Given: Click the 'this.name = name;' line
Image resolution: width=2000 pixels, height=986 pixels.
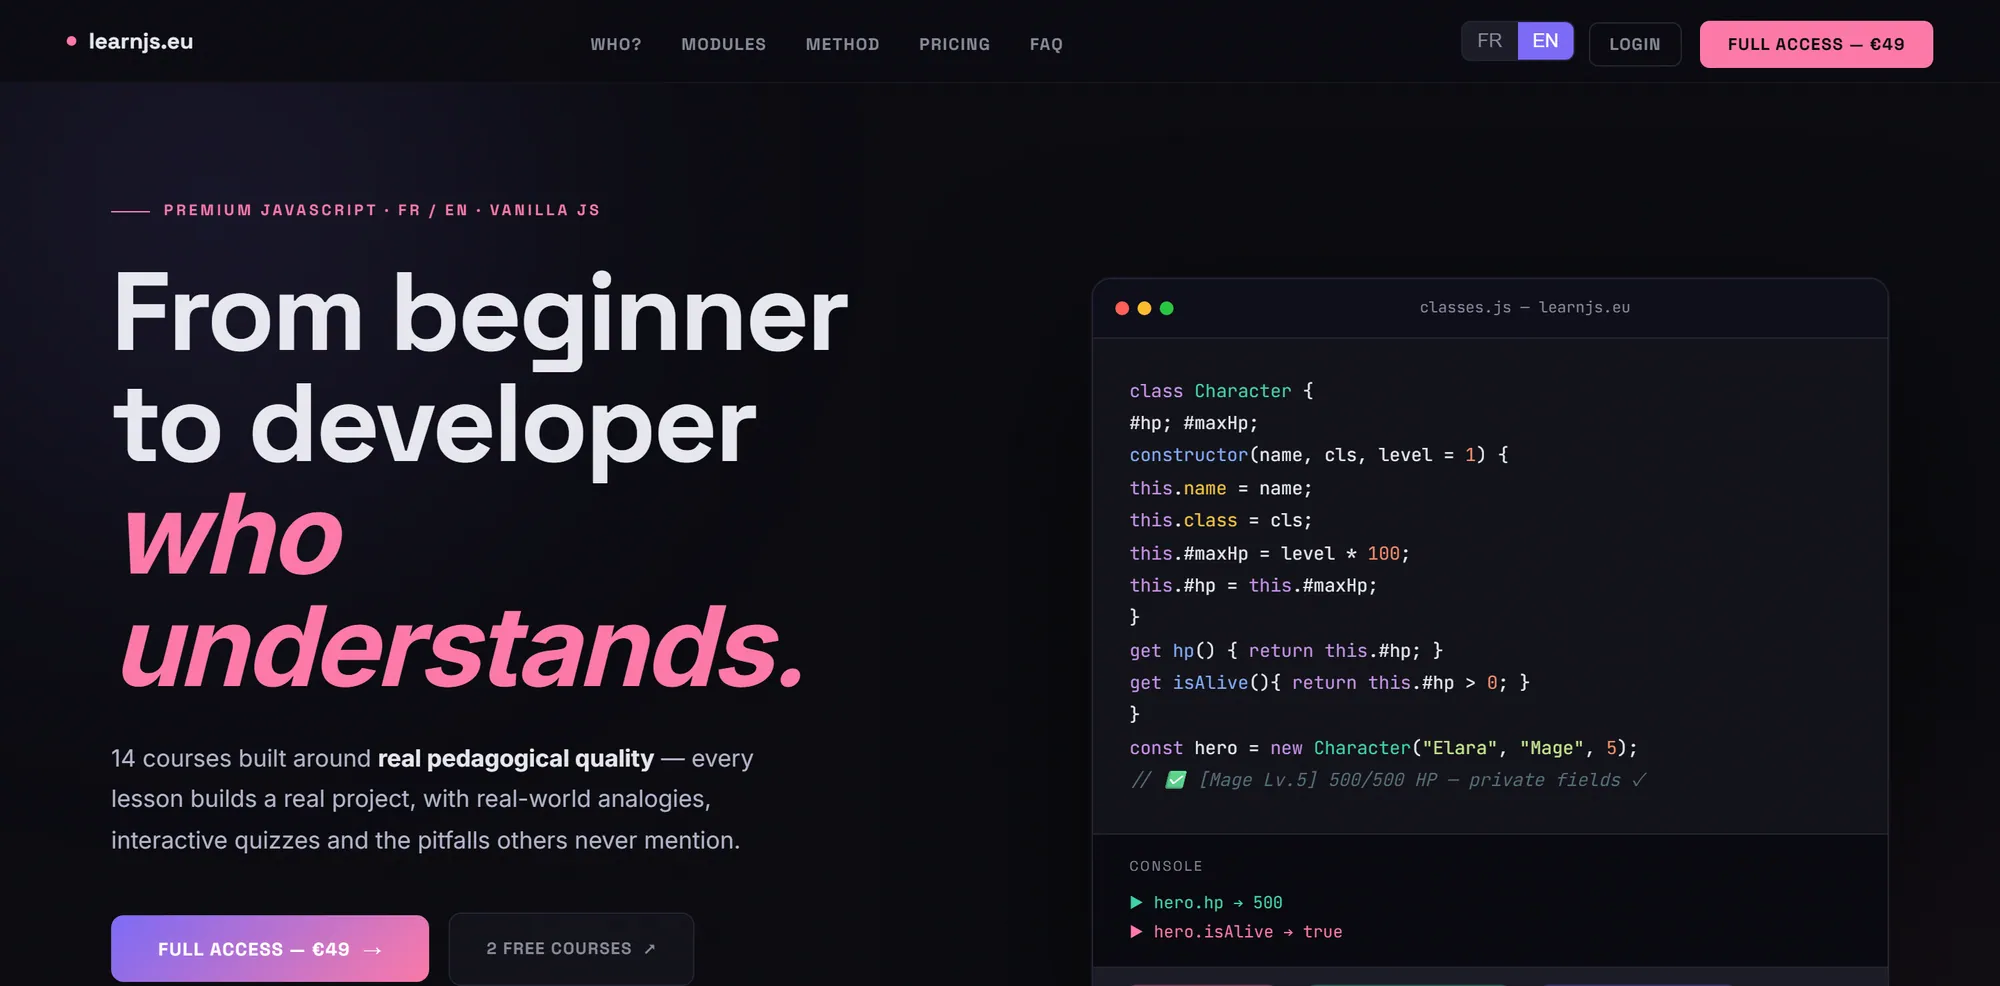Looking at the screenshot, I should (1220, 488).
